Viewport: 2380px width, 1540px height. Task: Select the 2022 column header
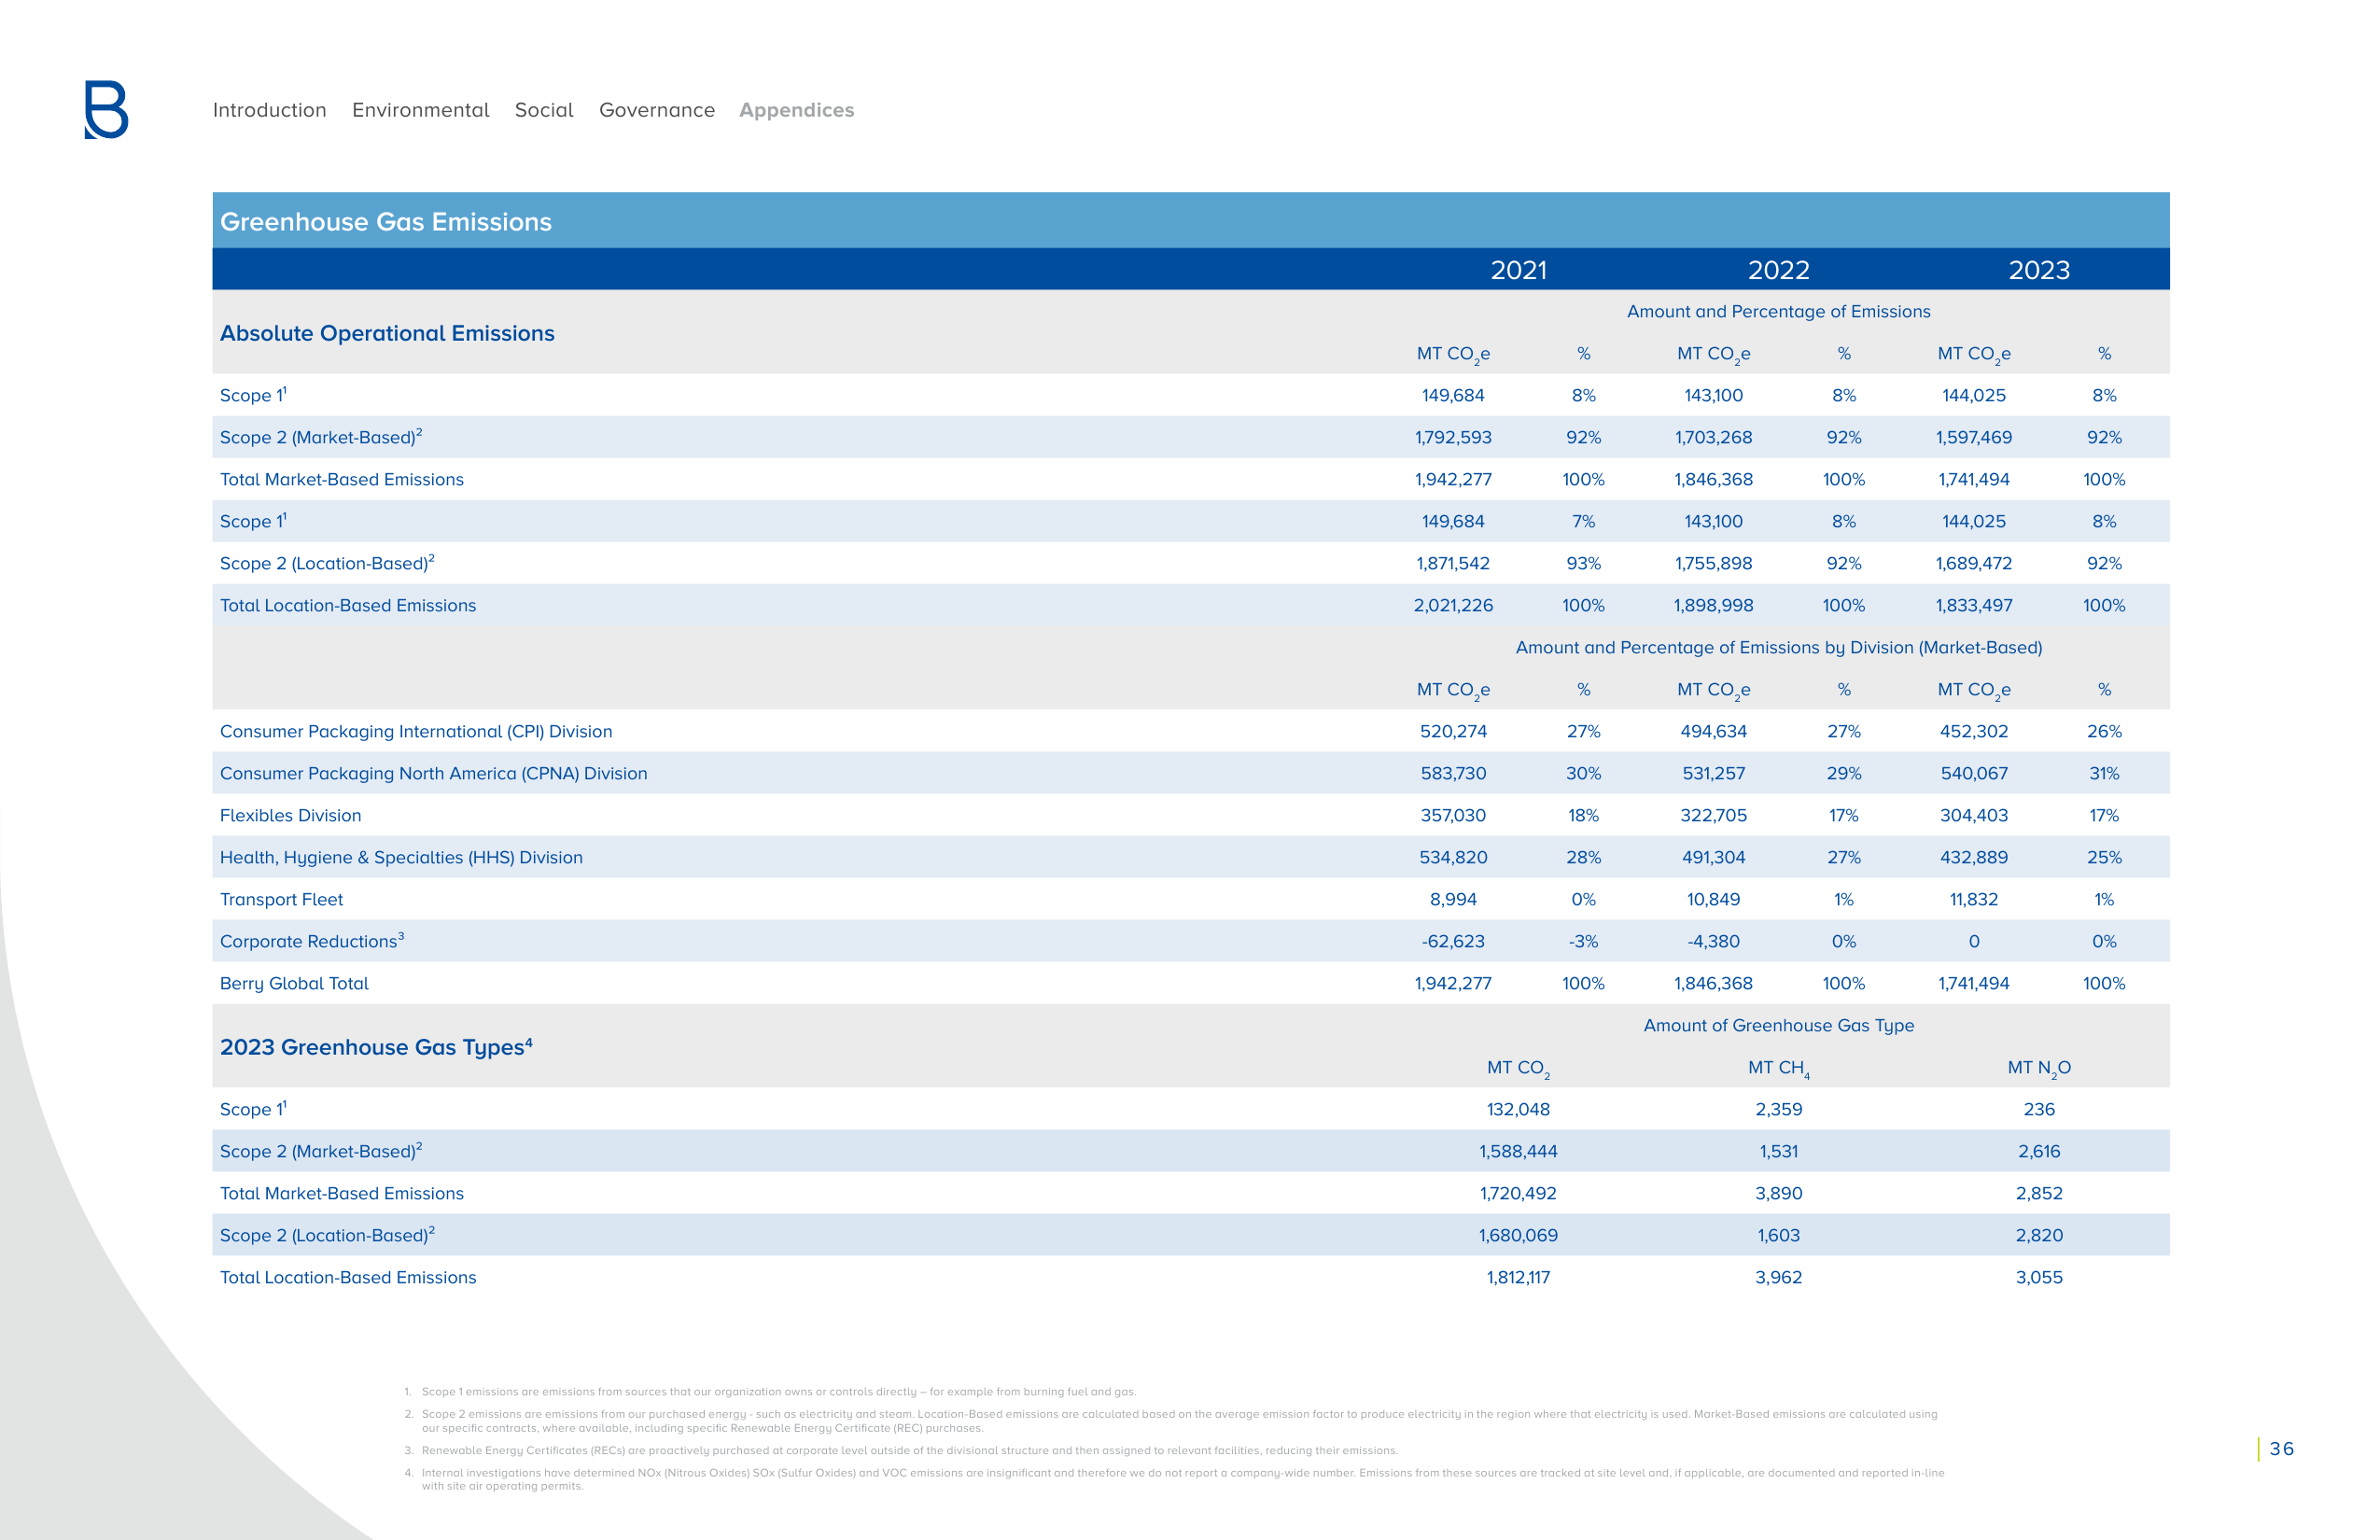[1778, 270]
